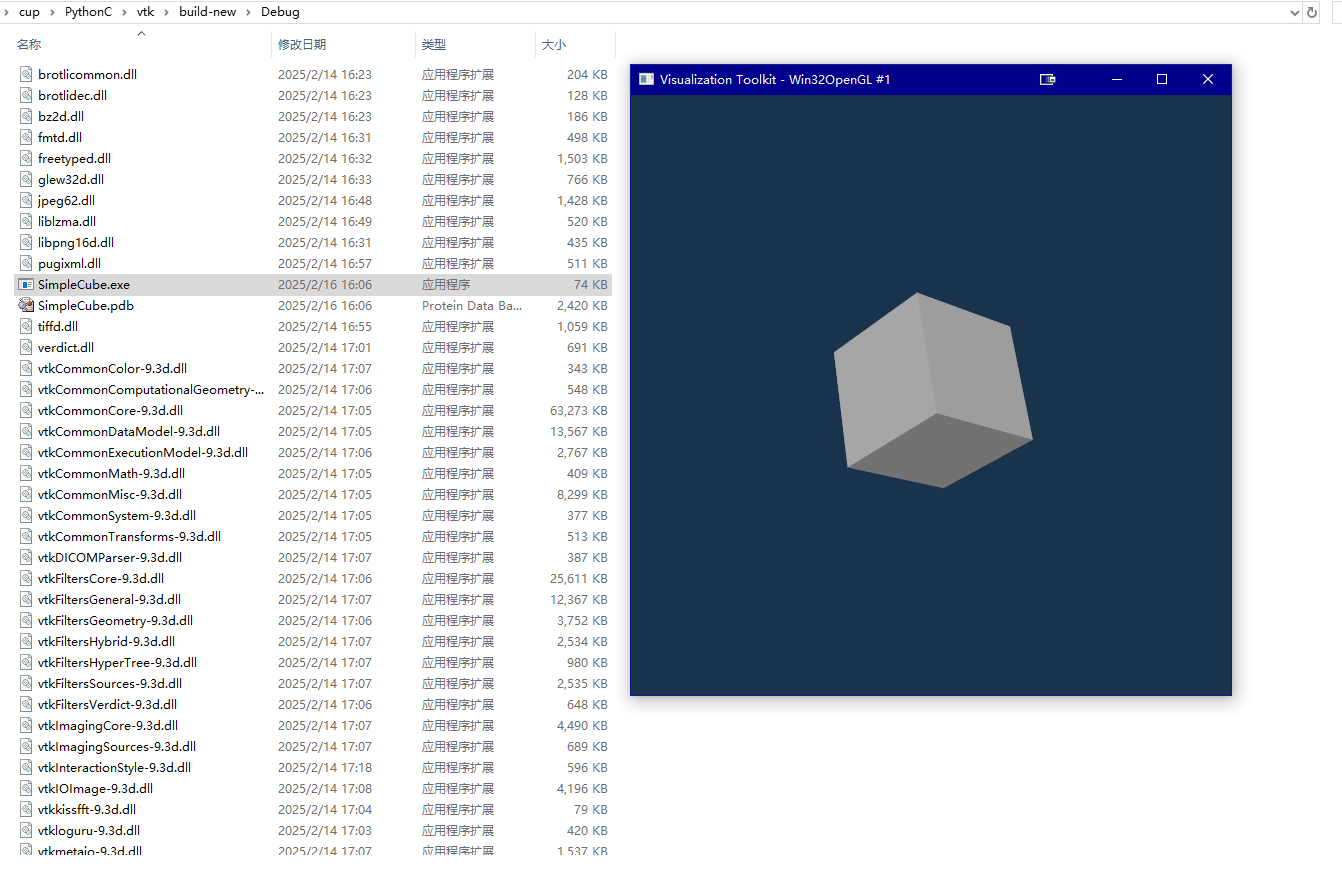Click the vtkFiltersSources-9.3d.dll file icon
Screen dimensions: 1342x876
coord(26,683)
